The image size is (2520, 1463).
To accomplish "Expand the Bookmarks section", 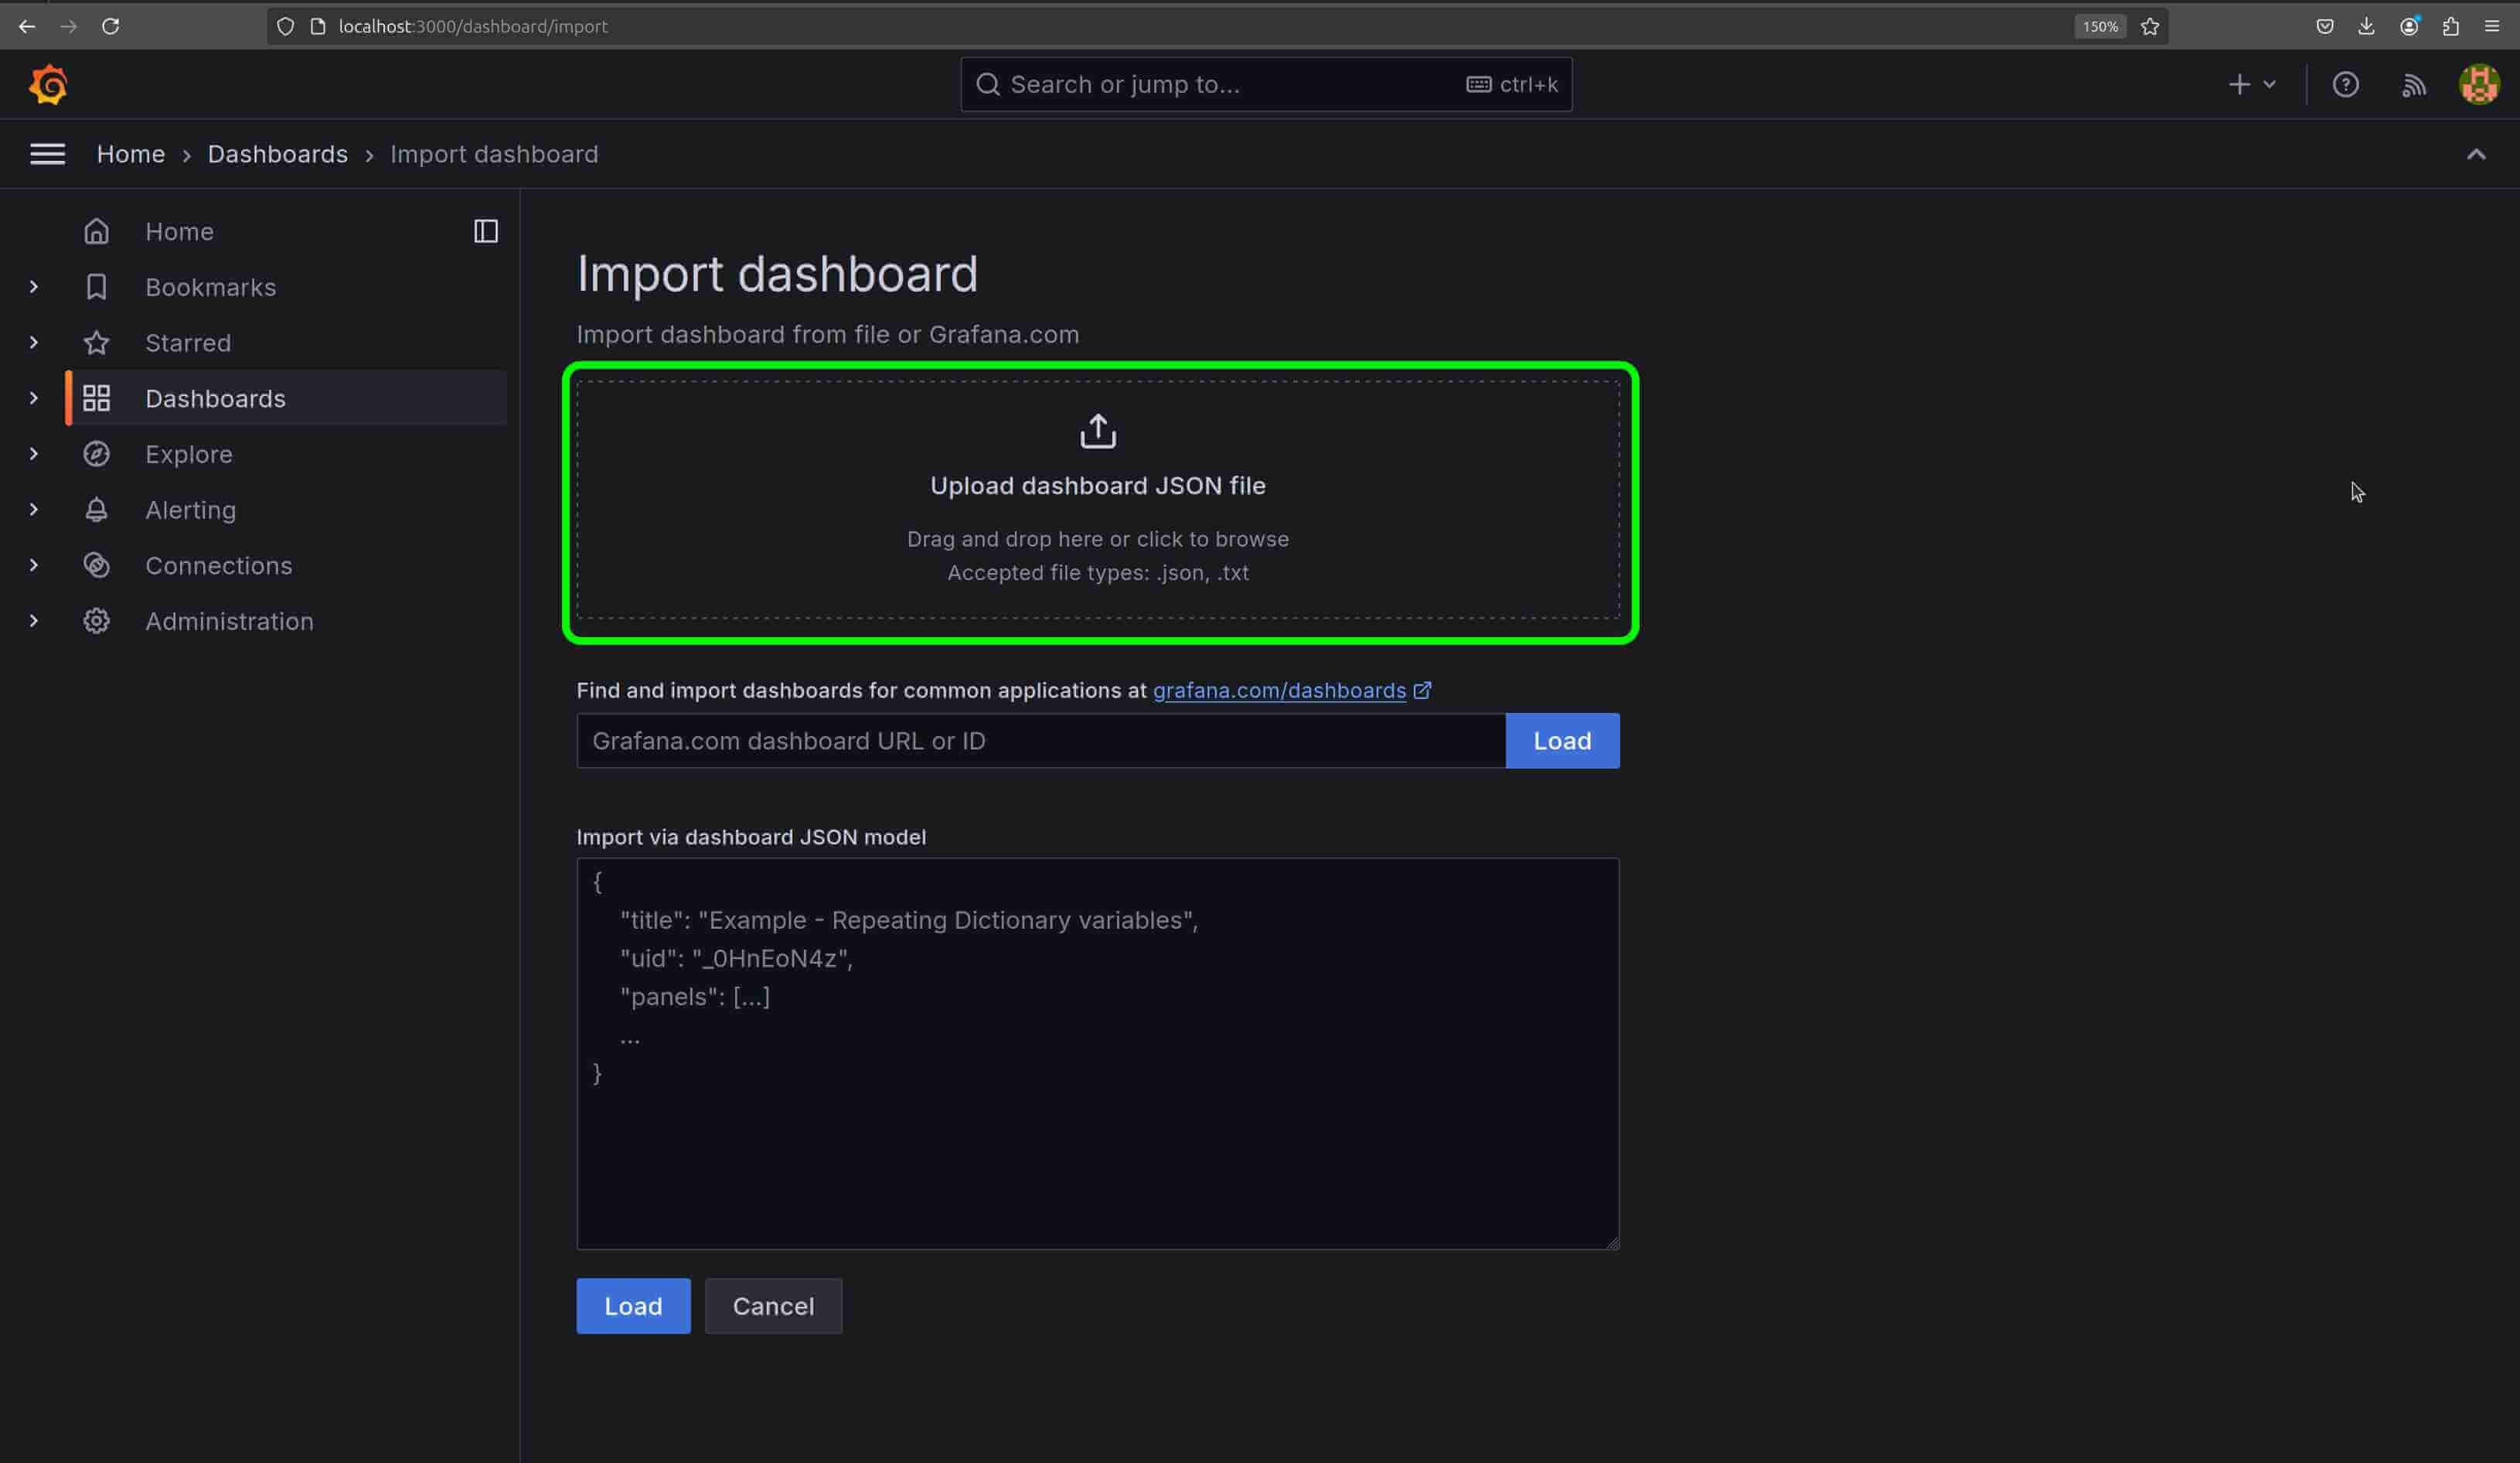I will click(33, 287).
